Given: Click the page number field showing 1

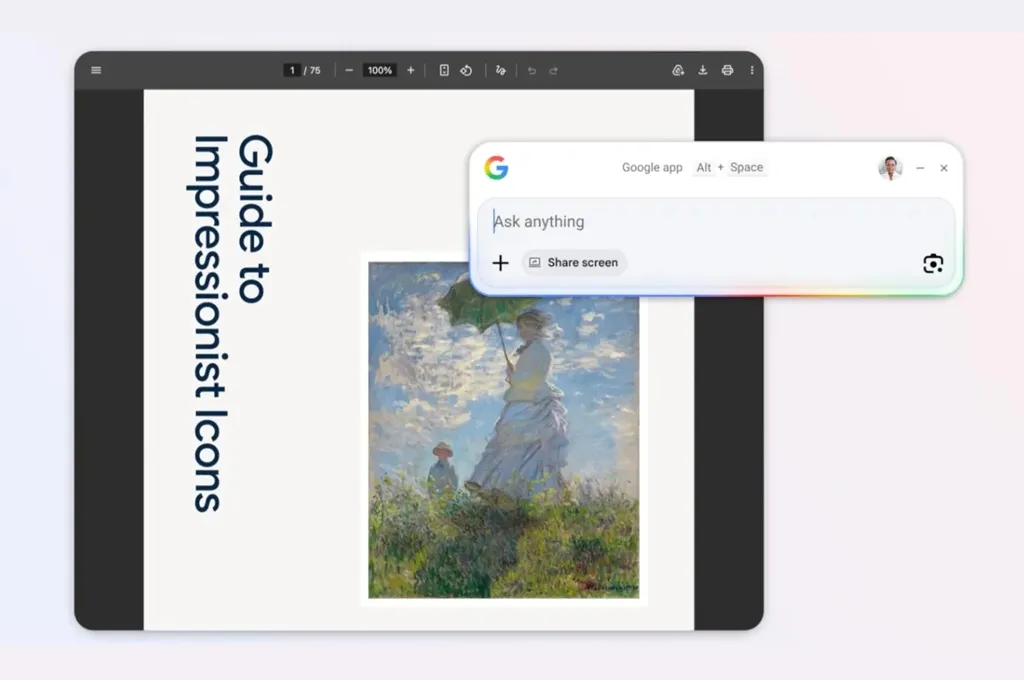Looking at the screenshot, I should click(292, 70).
